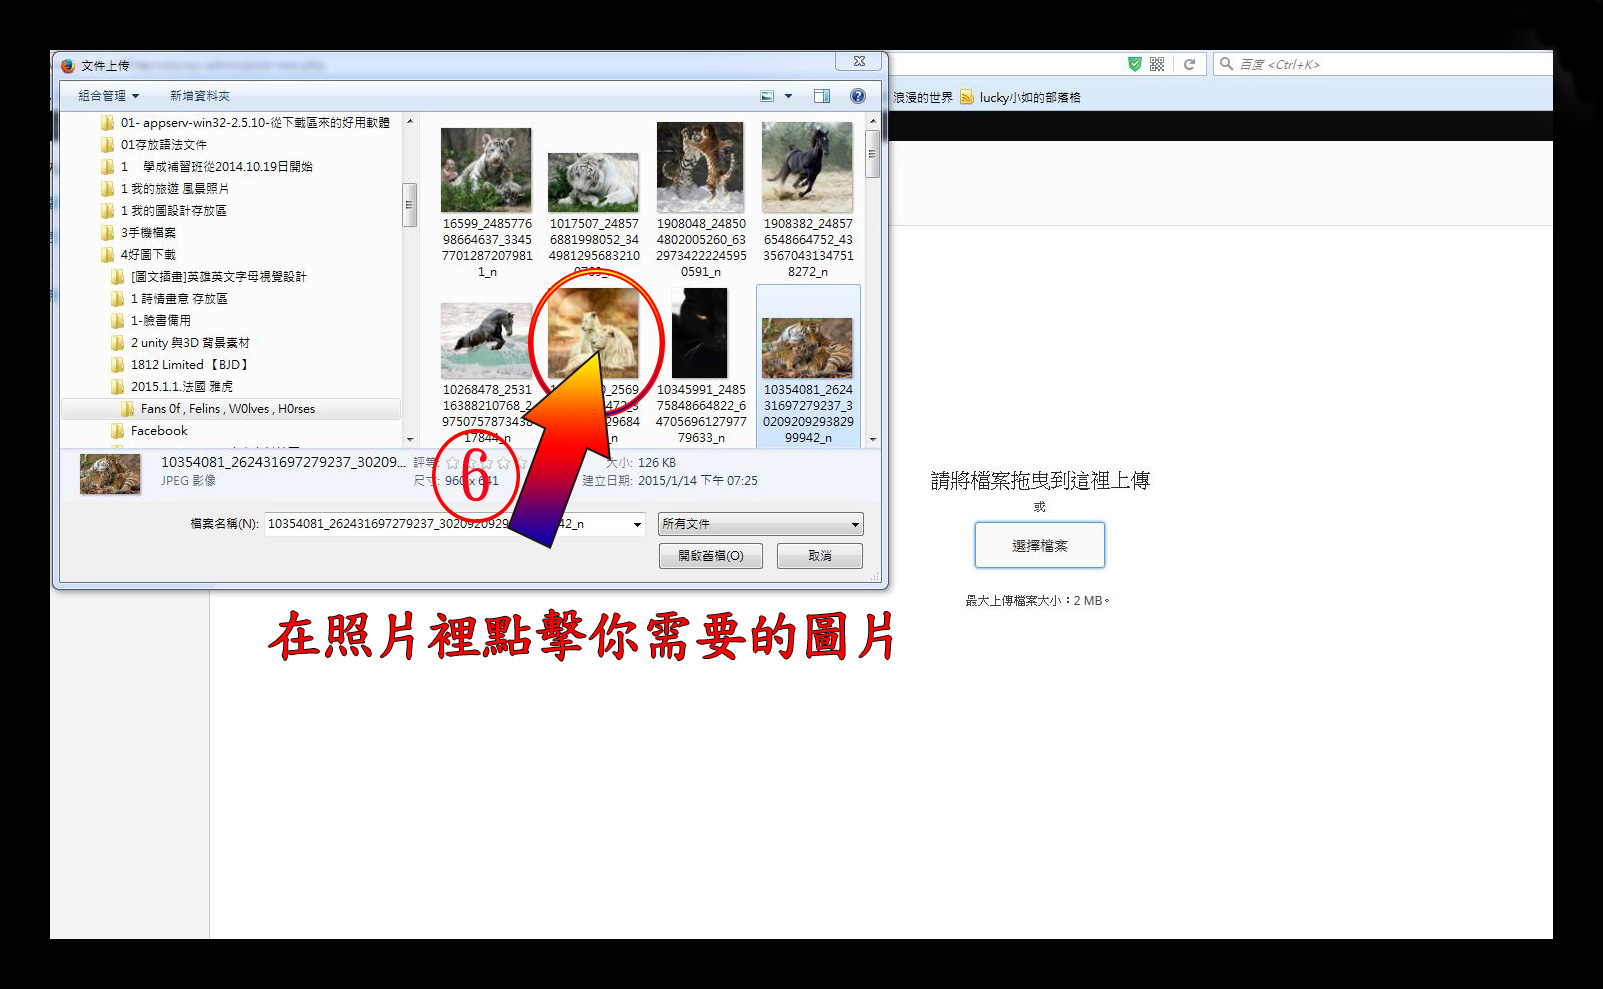Open the view options dropdown arrow

pos(788,96)
